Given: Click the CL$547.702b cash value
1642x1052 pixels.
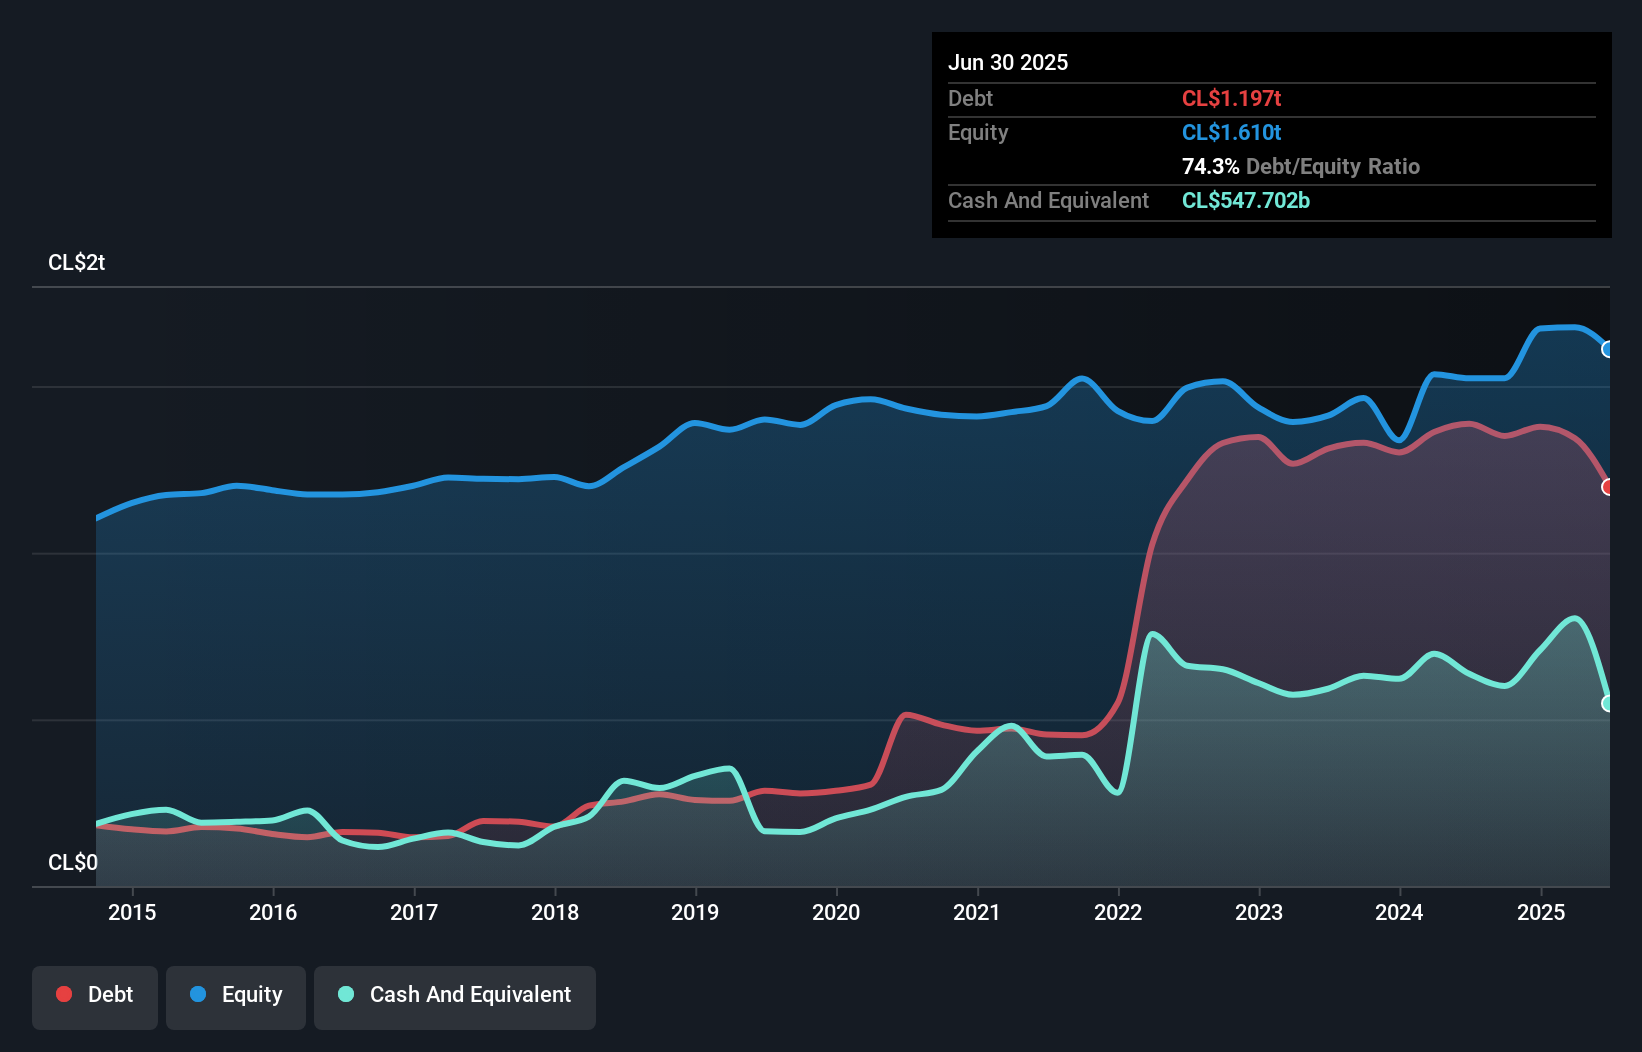Looking at the screenshot, I should pos(1245,200).
